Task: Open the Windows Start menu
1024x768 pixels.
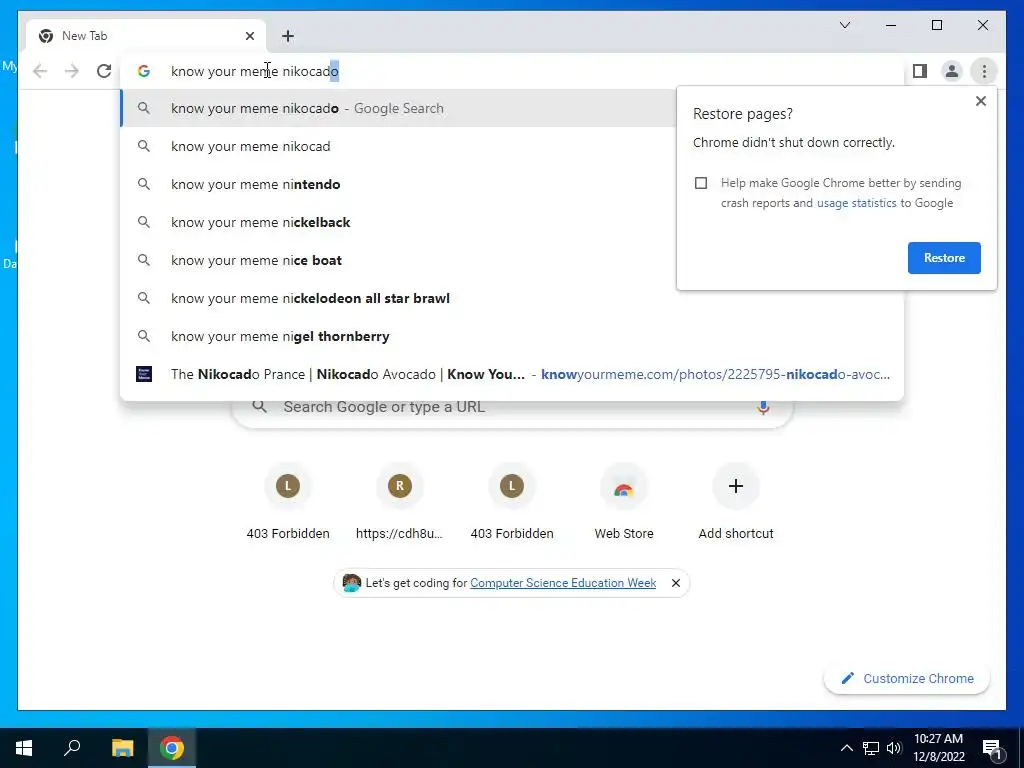Action: click(x=24, y=748)
